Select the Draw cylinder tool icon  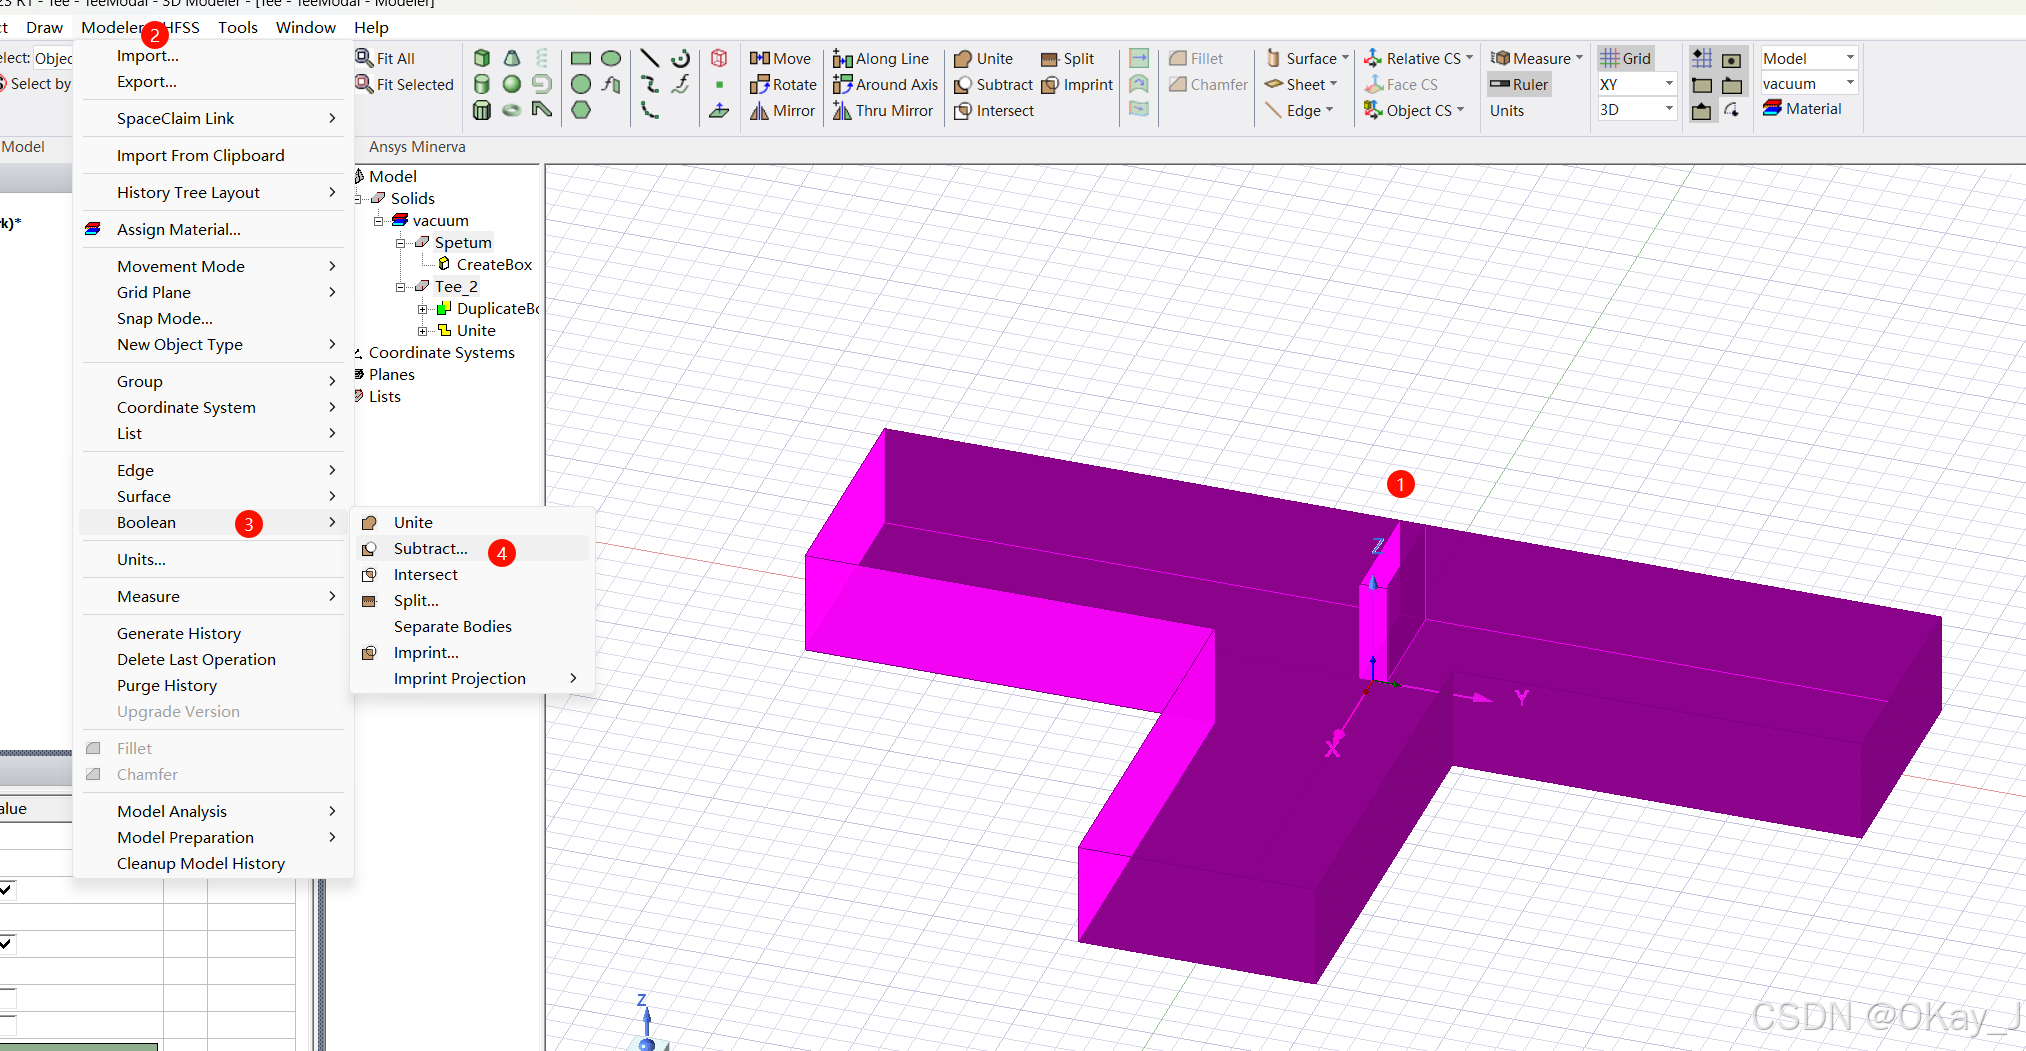tap(482, 84)
